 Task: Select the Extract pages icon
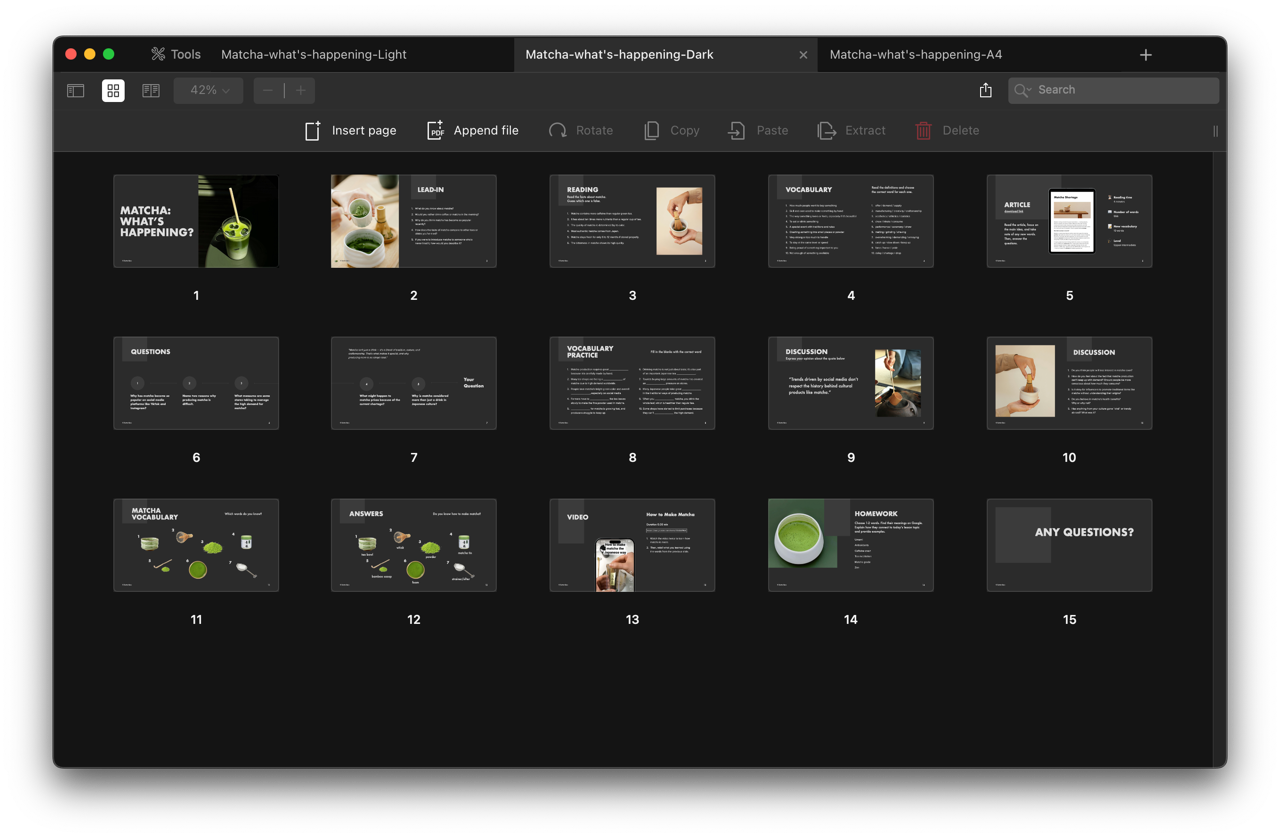click(x=851, y=130)
